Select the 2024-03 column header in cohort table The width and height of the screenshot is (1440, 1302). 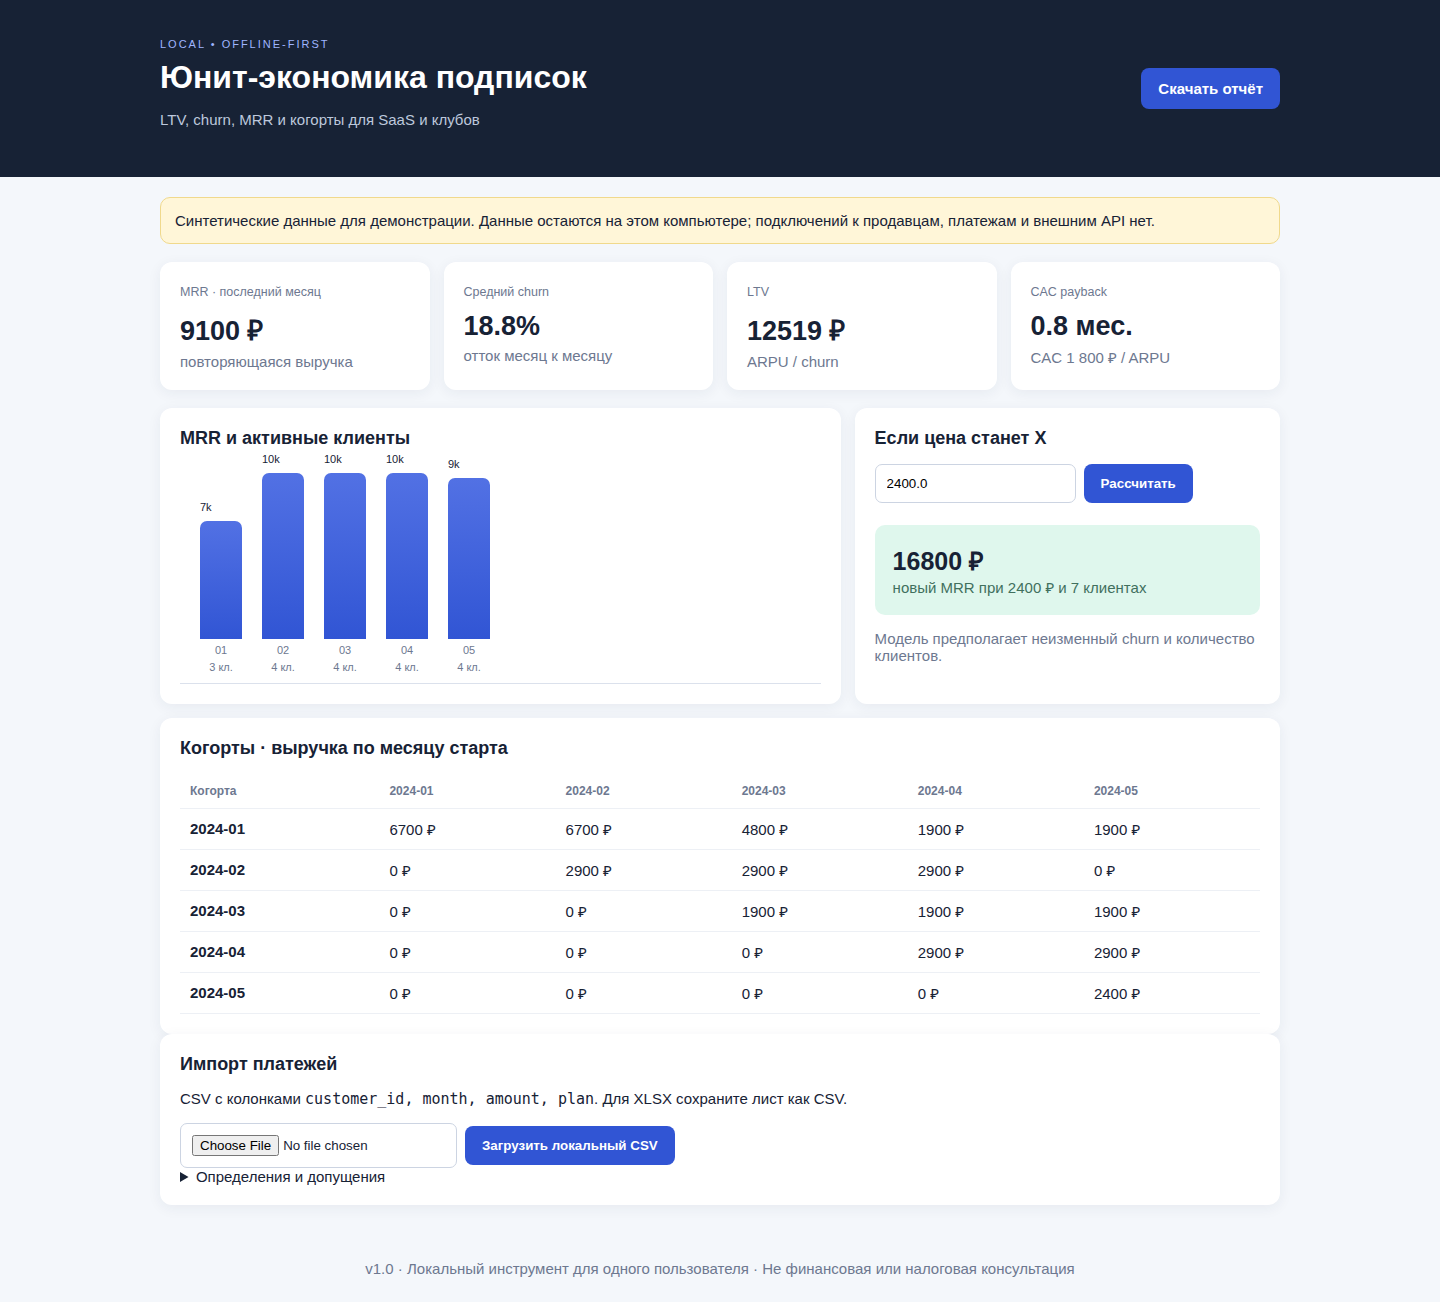764,791
